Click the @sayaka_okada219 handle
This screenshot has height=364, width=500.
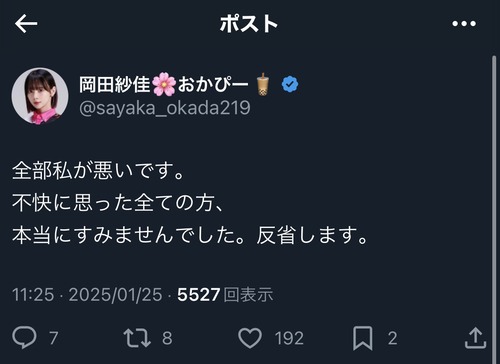coord(165,108)
